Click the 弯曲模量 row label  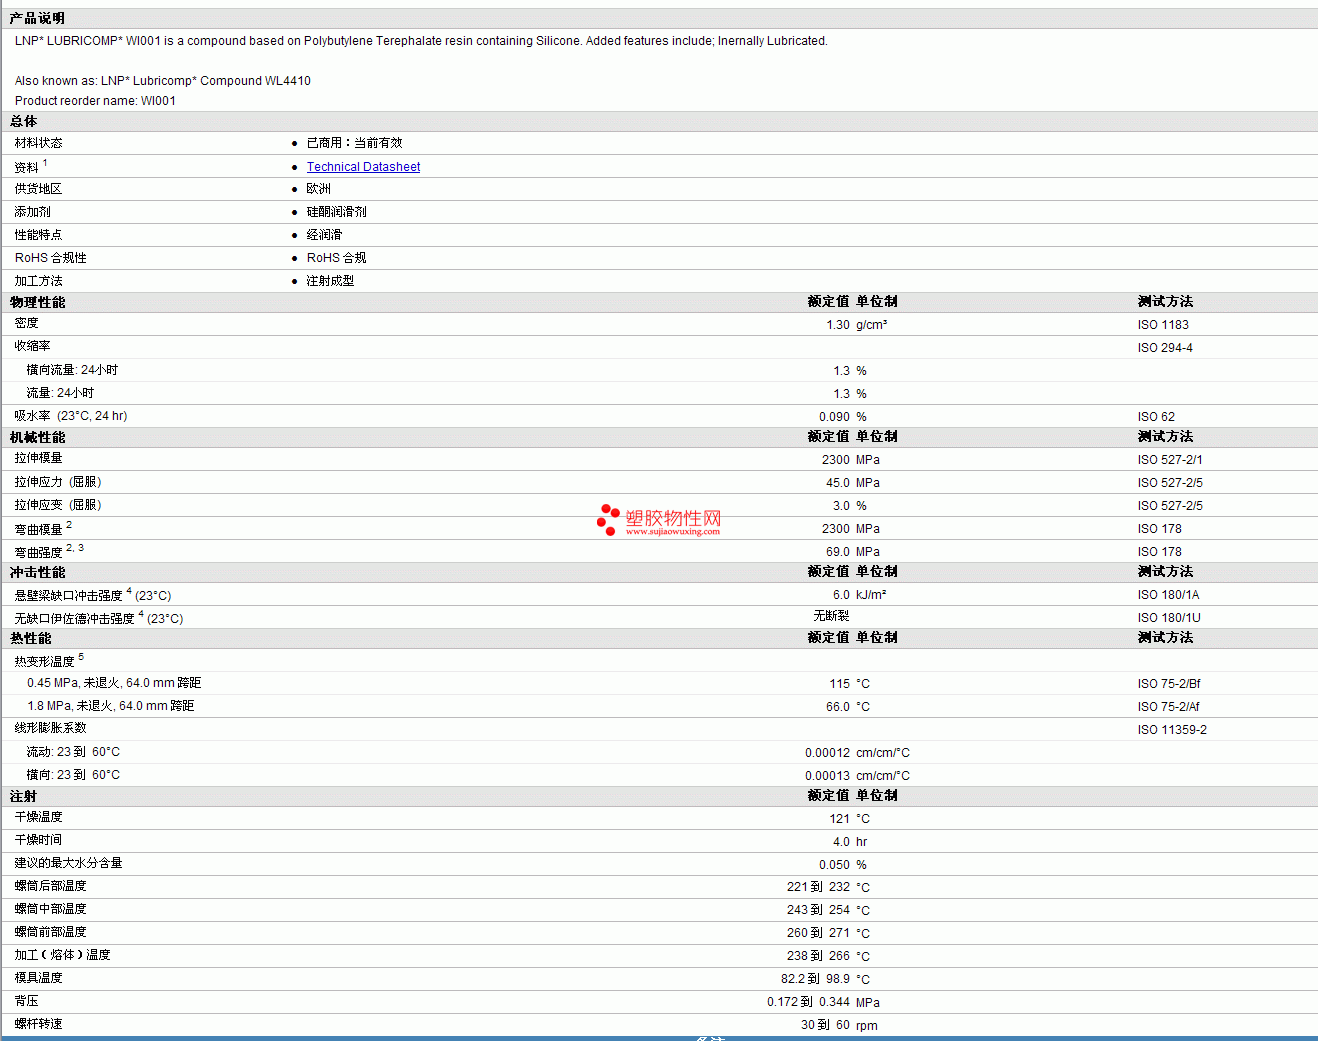38,529
